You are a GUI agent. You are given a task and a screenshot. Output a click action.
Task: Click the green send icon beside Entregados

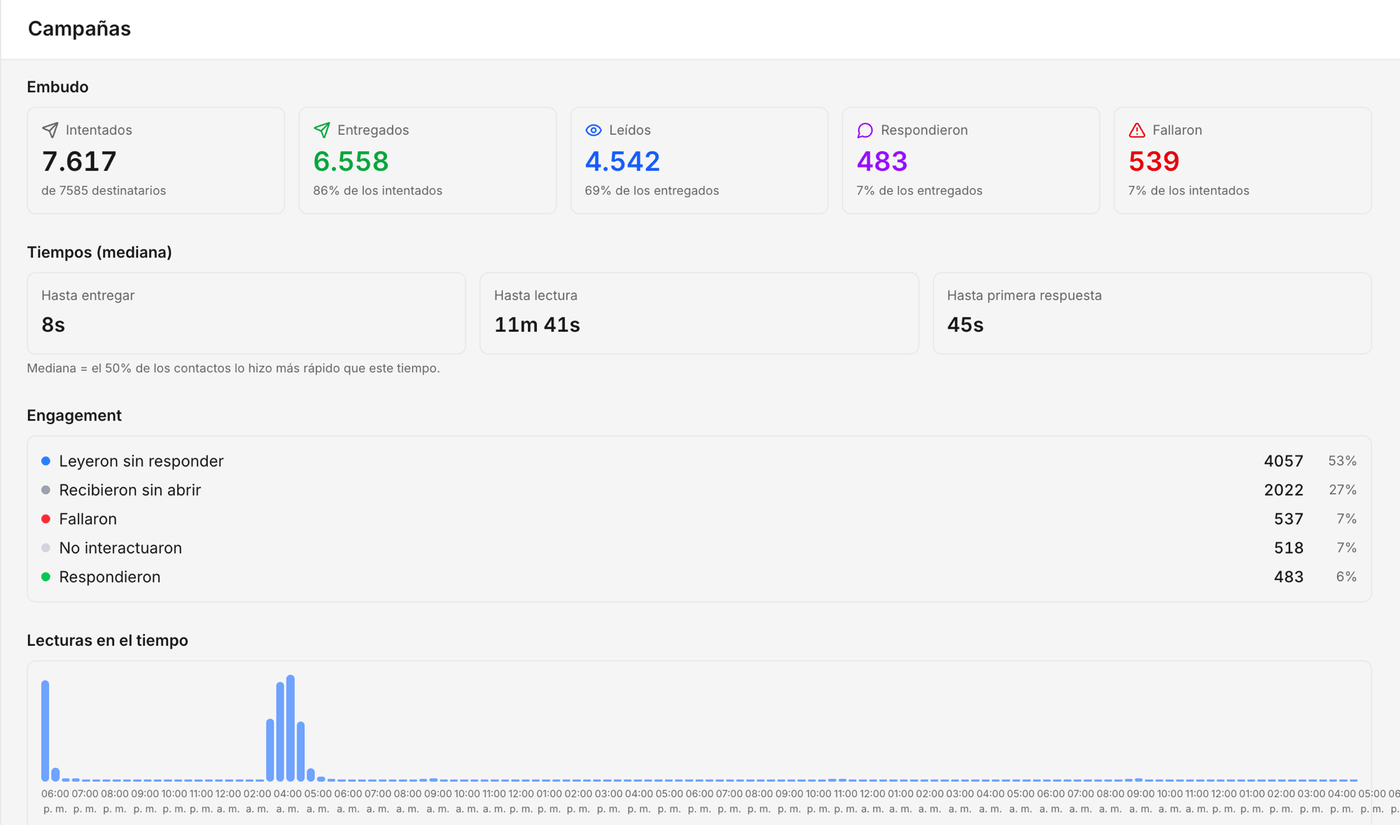[x=322, y=130]
